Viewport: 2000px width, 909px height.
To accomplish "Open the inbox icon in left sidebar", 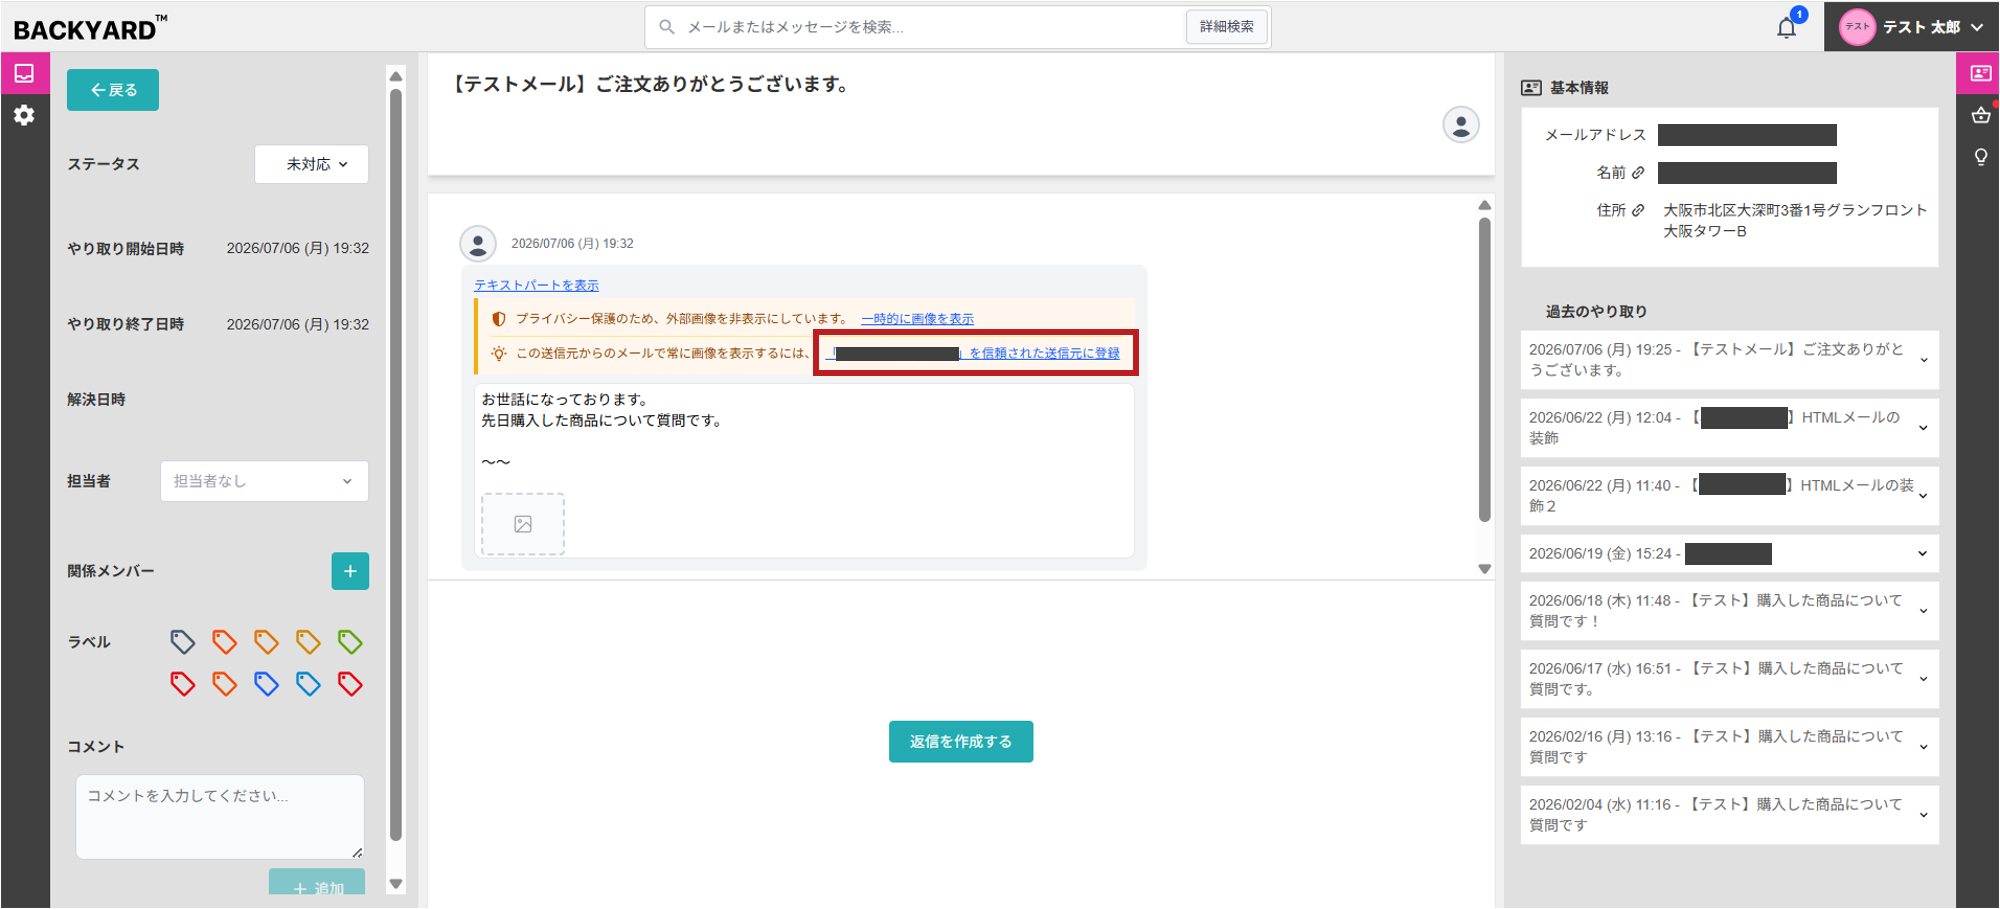I will 24,73.
